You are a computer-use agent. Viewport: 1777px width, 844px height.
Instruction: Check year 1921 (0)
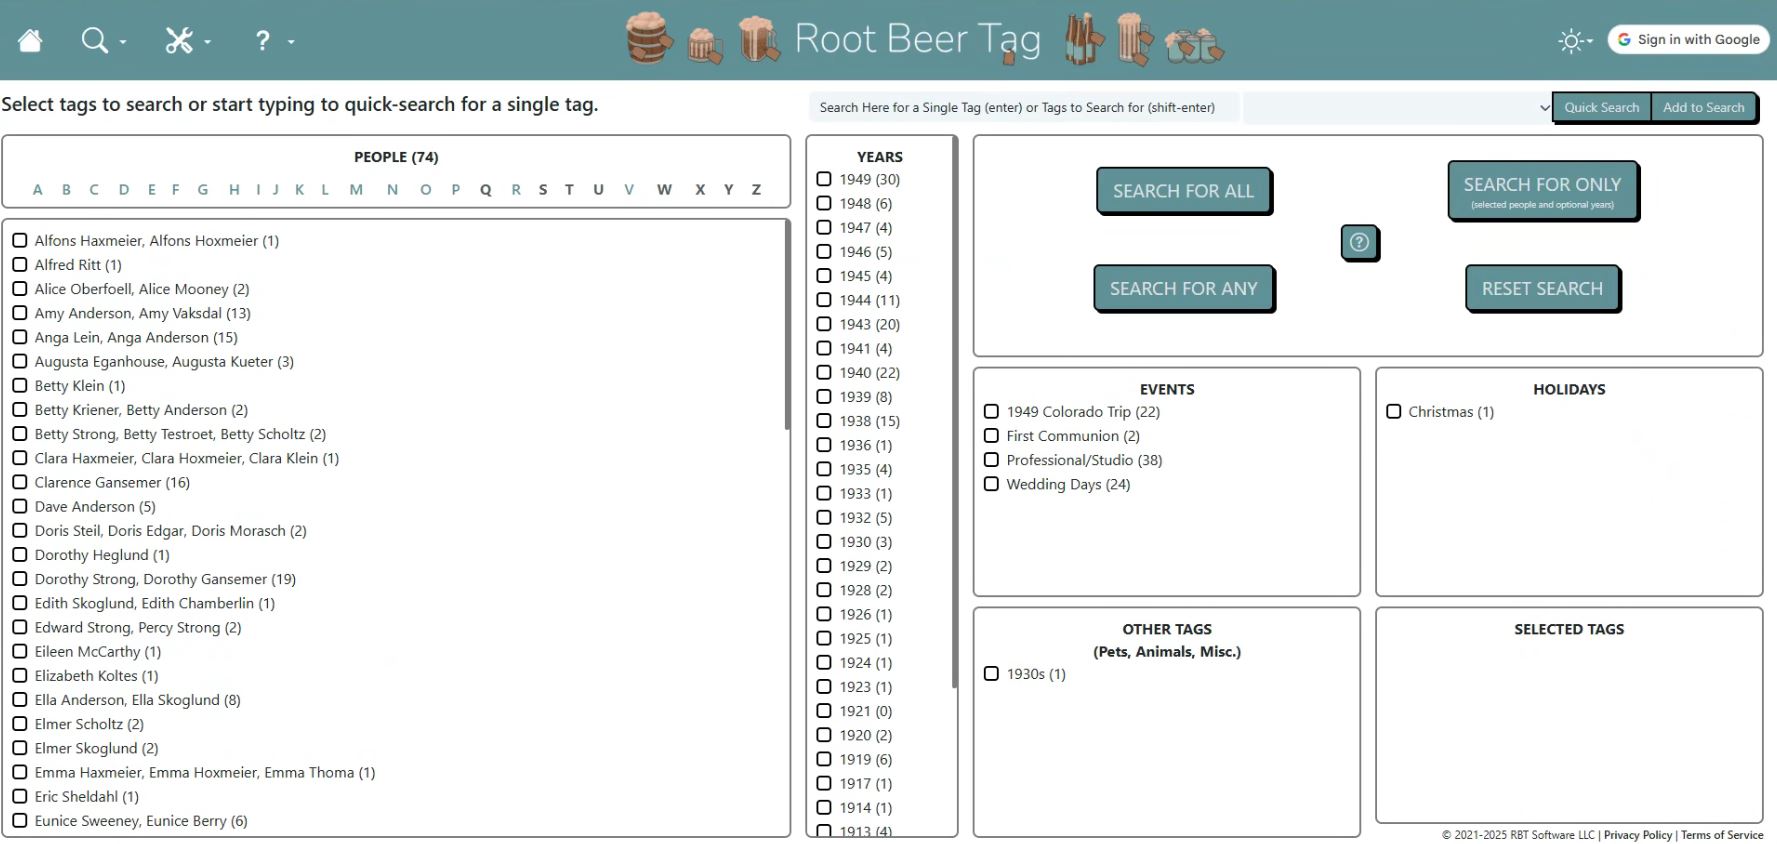(x=824, y=711)
